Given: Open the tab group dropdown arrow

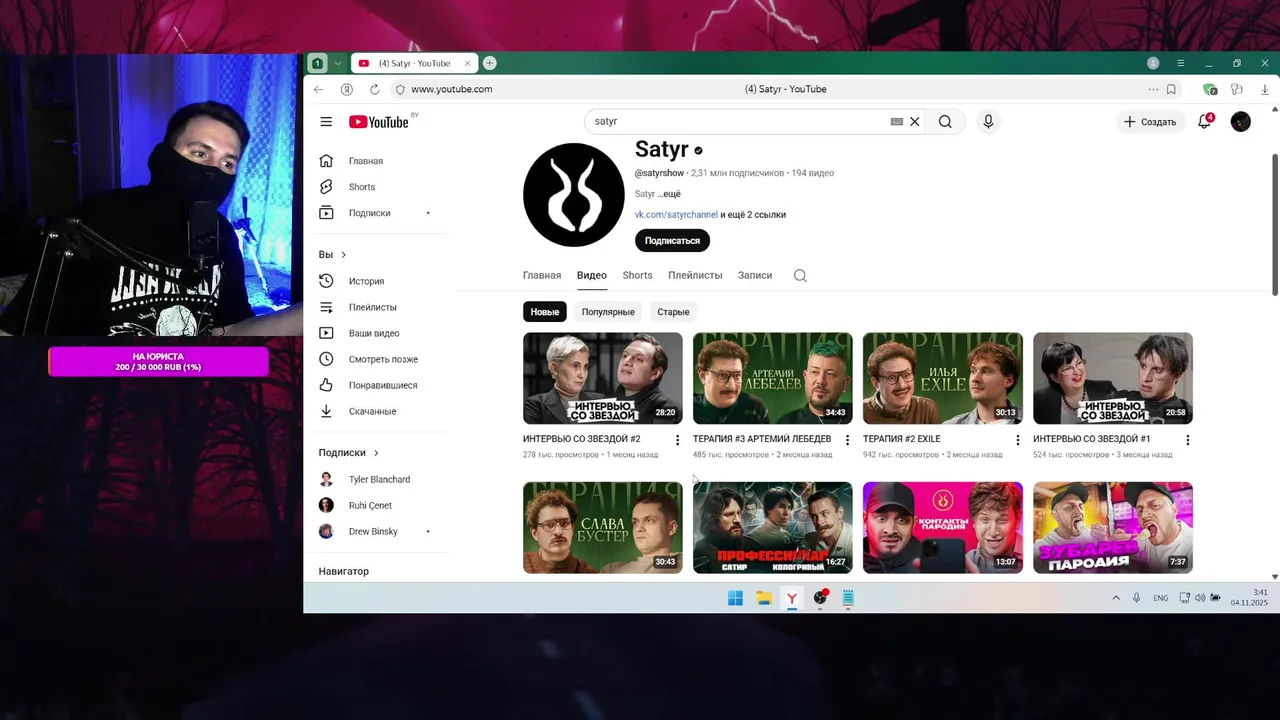Looking at the screenshot, I should [x=338, y=63].
